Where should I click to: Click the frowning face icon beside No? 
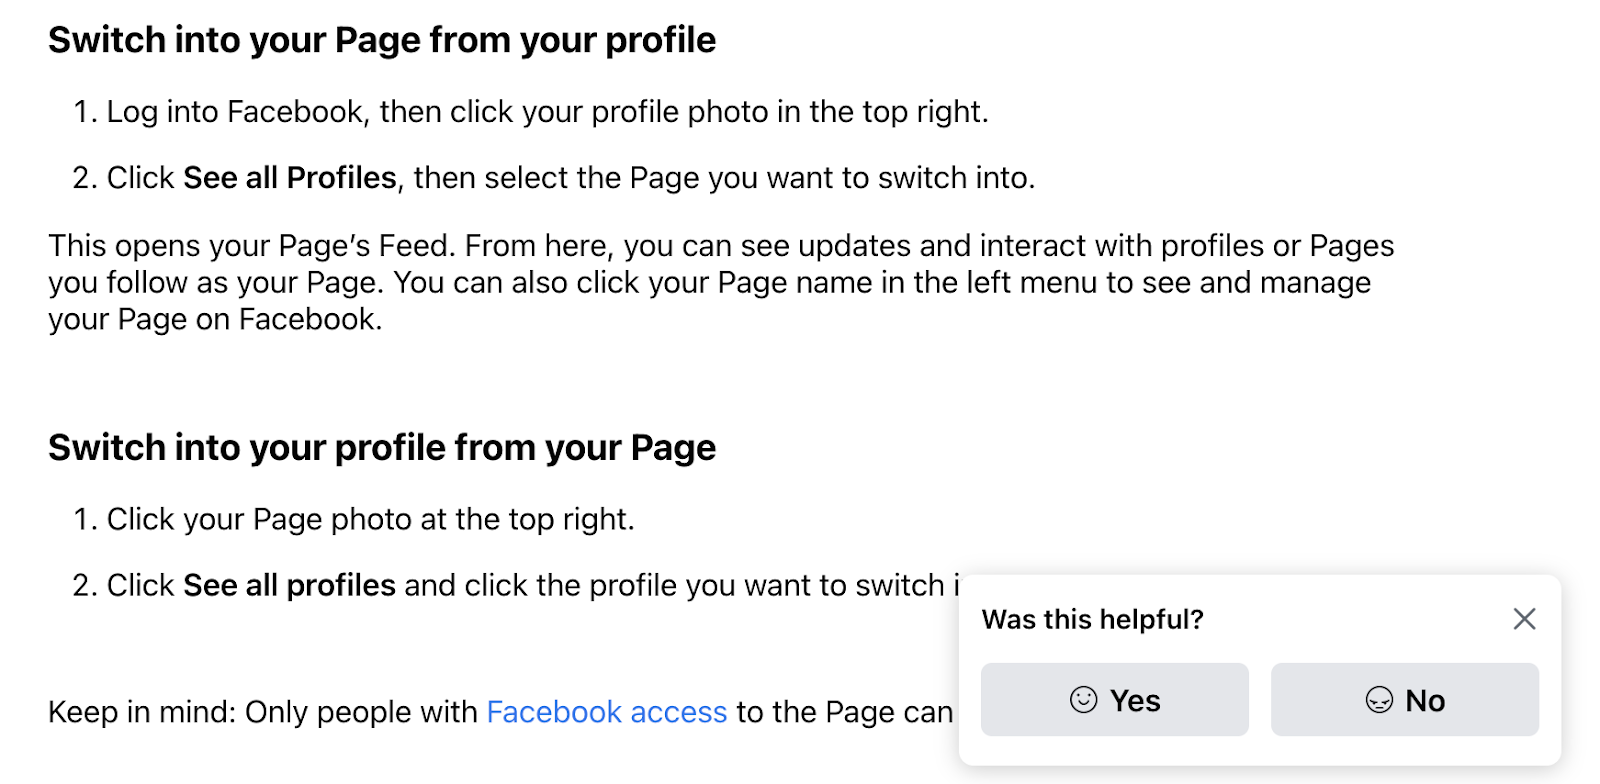(x=1379, y=700)
